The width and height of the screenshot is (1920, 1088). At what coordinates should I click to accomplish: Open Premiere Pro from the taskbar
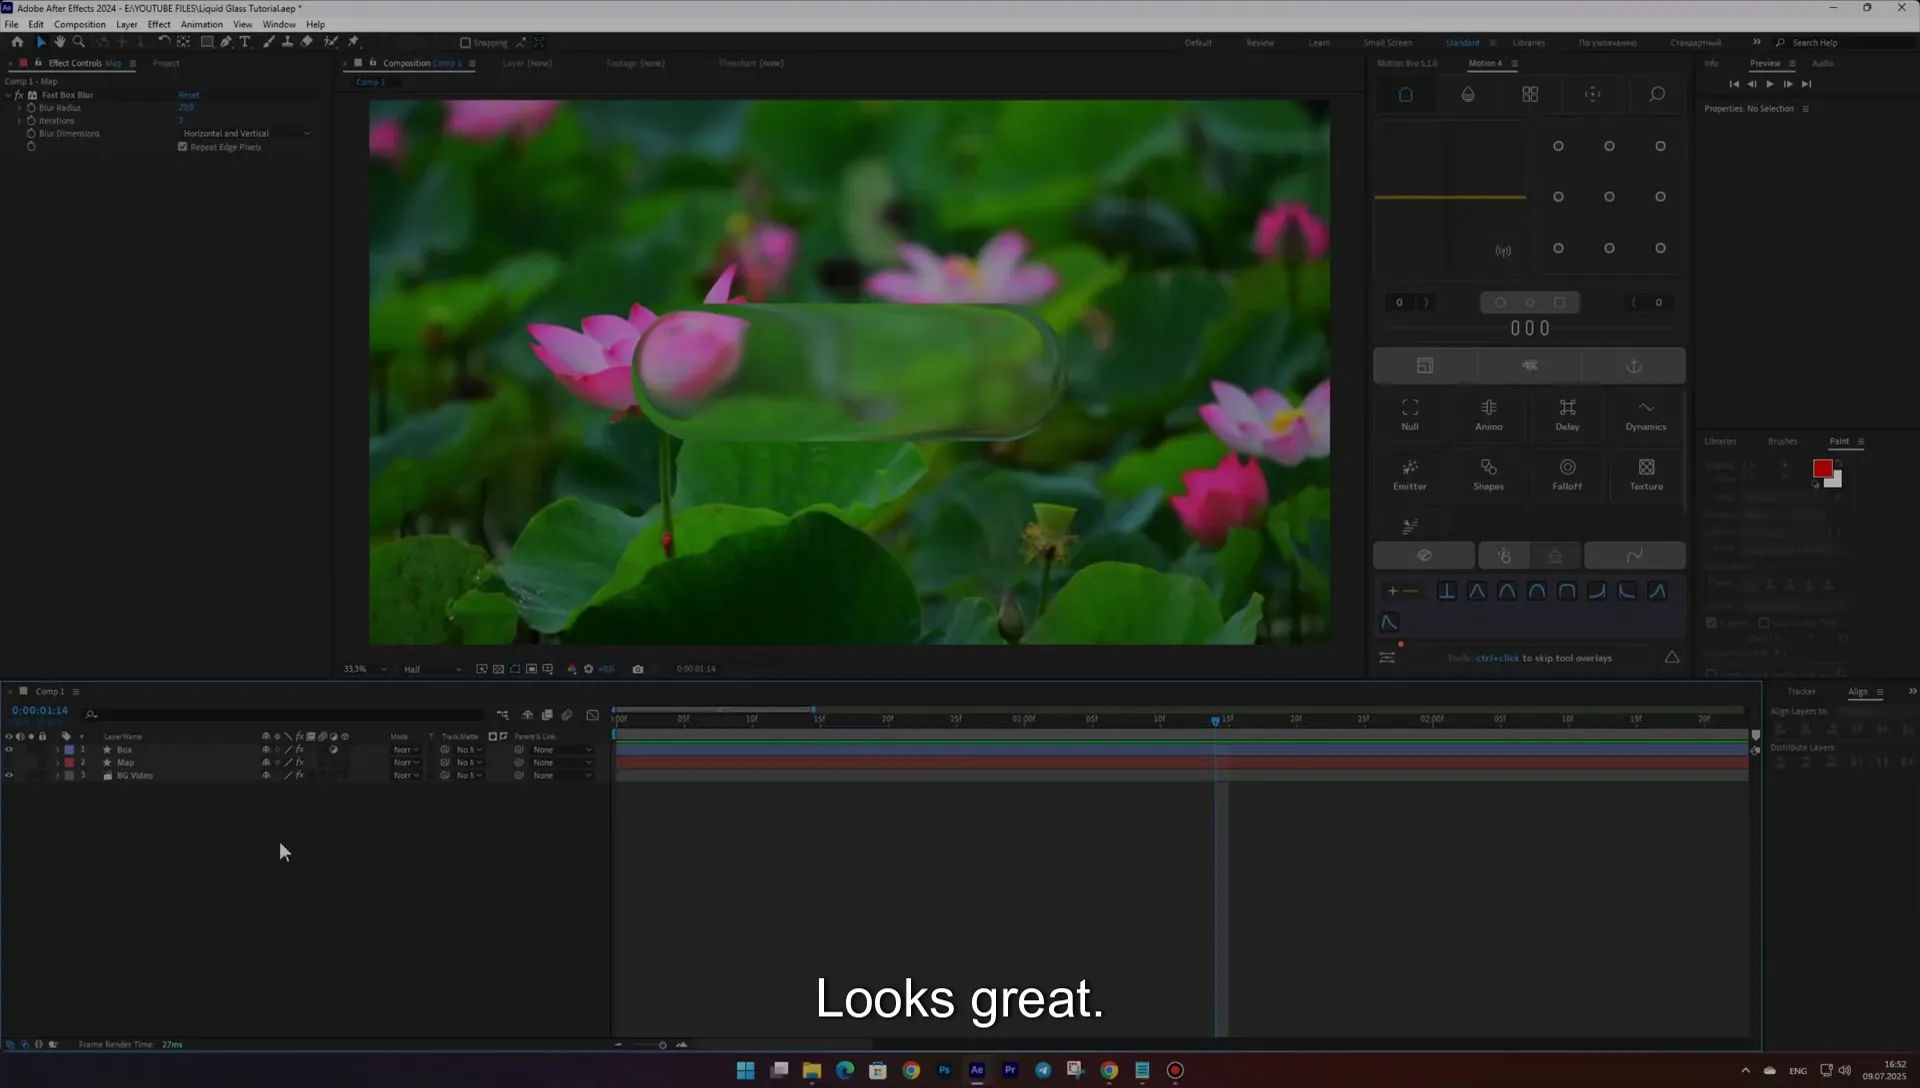(1010, 1070)
